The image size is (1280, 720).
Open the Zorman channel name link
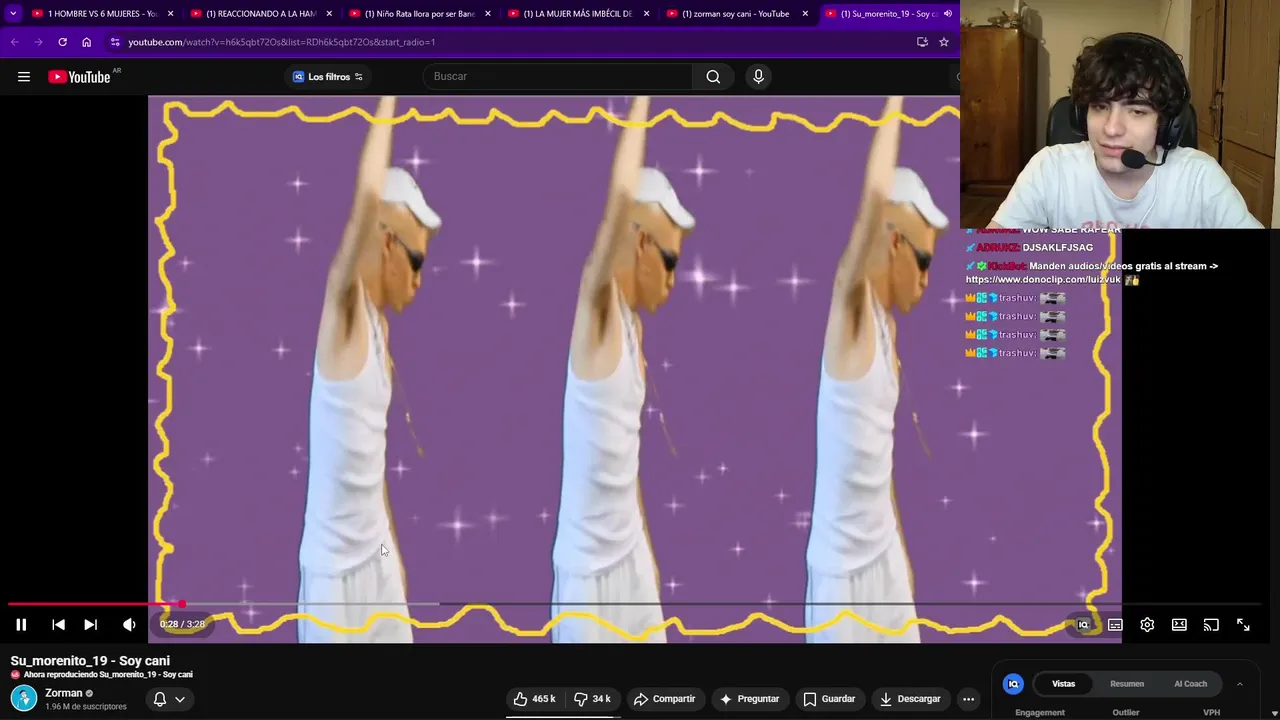click(64, 693)
